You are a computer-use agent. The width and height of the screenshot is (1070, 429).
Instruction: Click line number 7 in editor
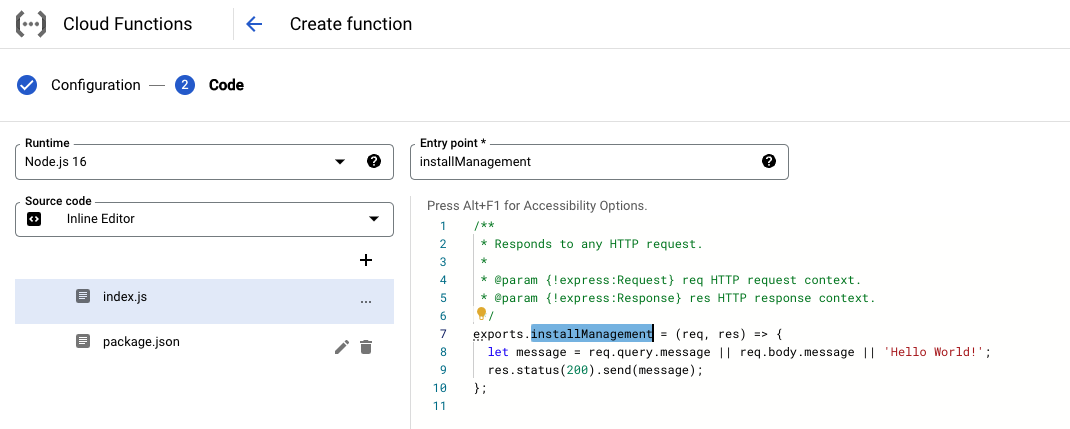coord(443,334)
